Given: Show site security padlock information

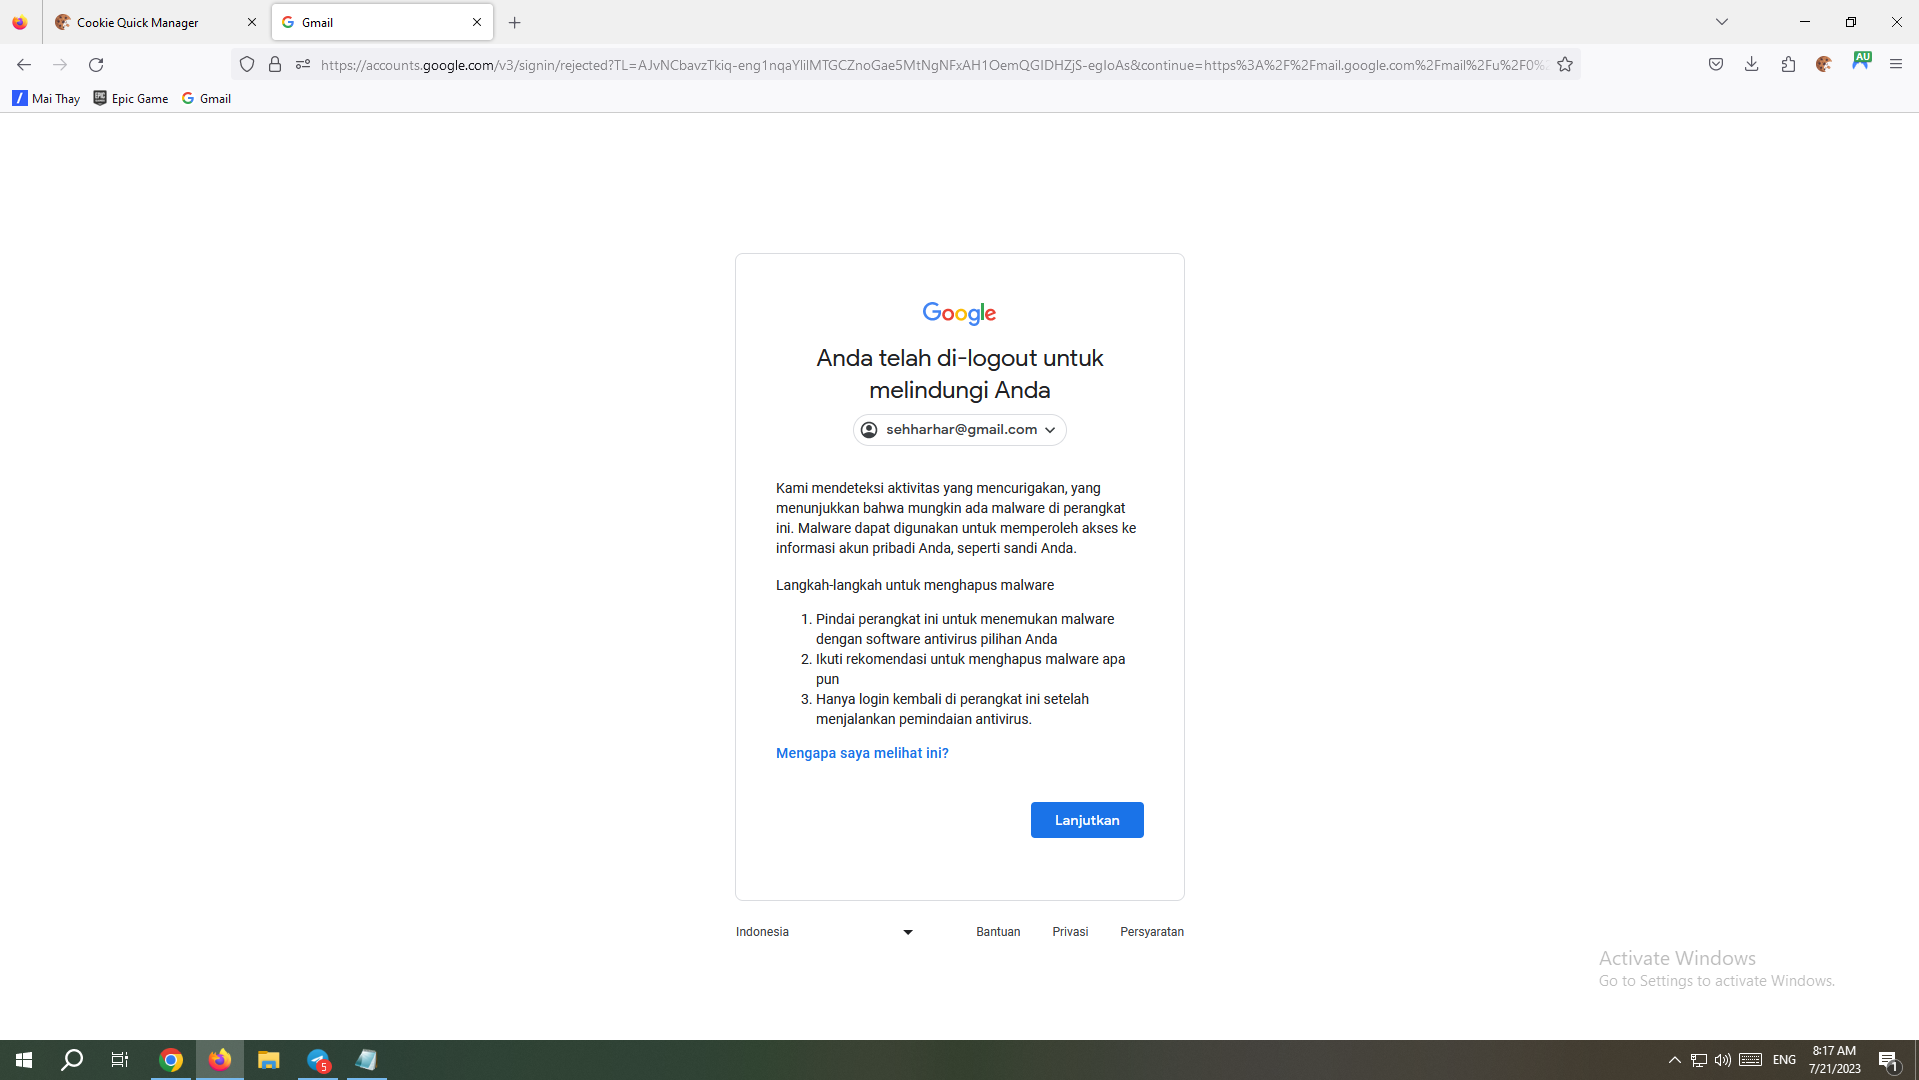Looking at the screenshot, I should click(275, 65).
